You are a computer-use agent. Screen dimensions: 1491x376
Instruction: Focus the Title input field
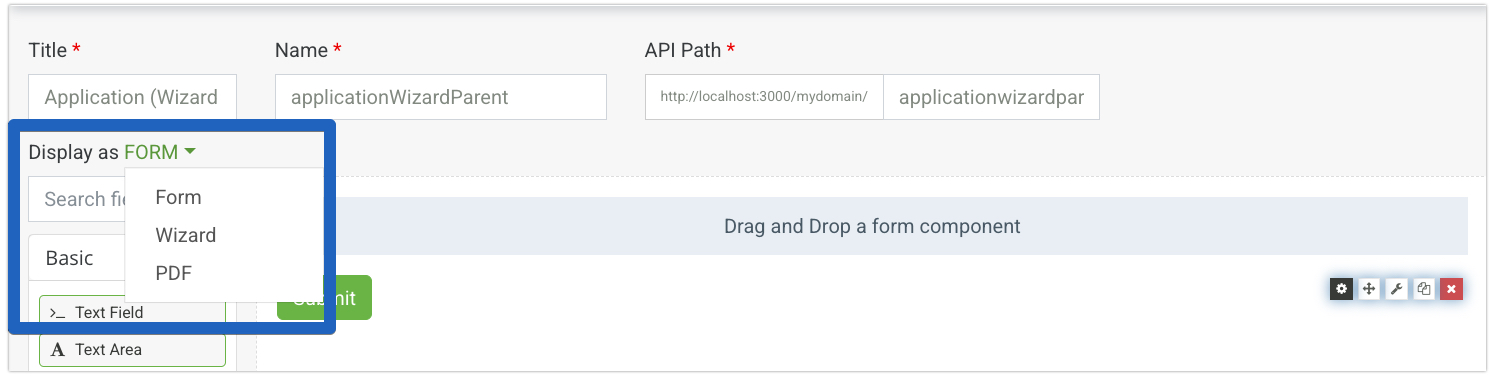pyautogui.click(x=132, y=97)
